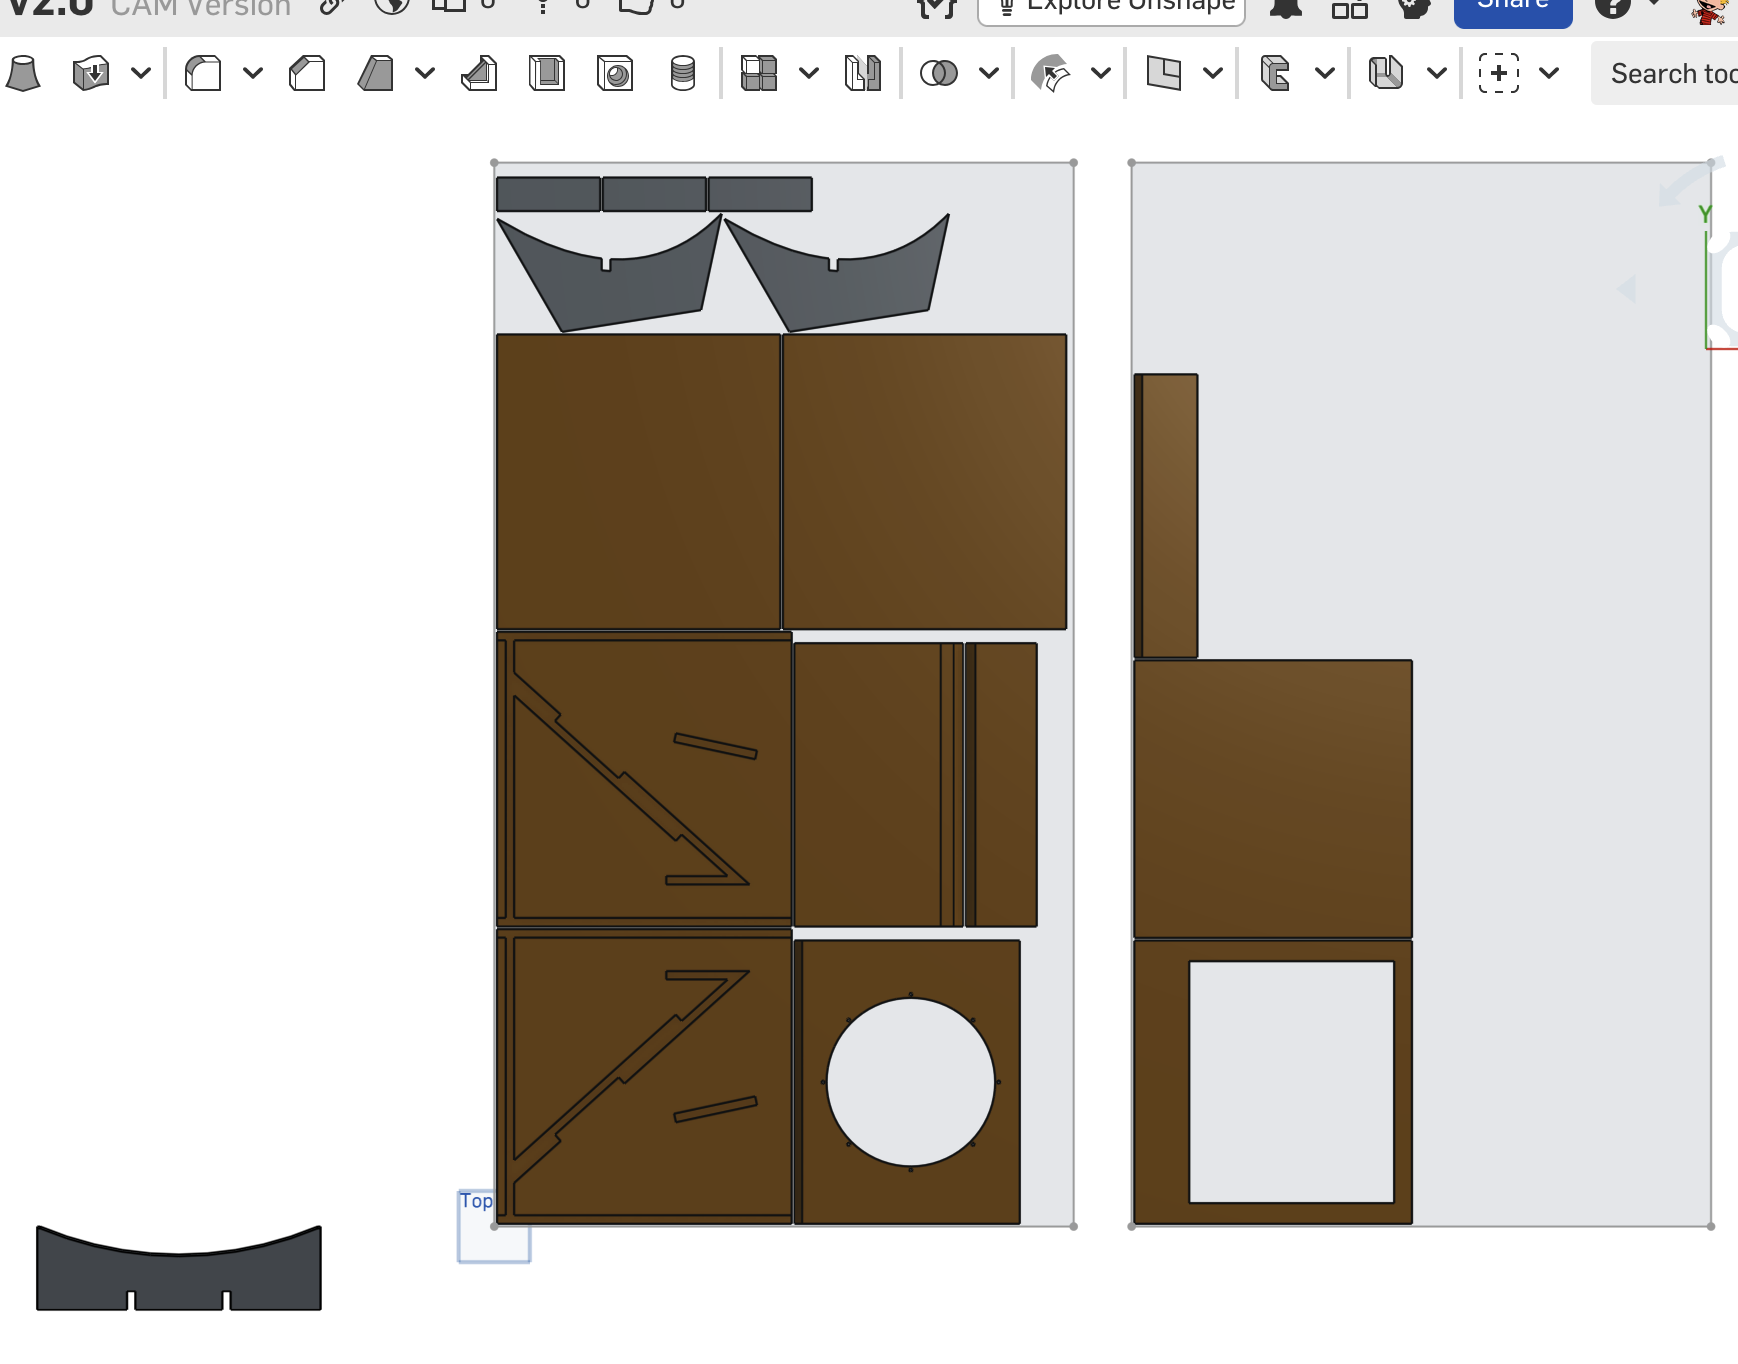The image size is (1738, 1364).
Task: Open the Hole tool
Action: point(615,73)
